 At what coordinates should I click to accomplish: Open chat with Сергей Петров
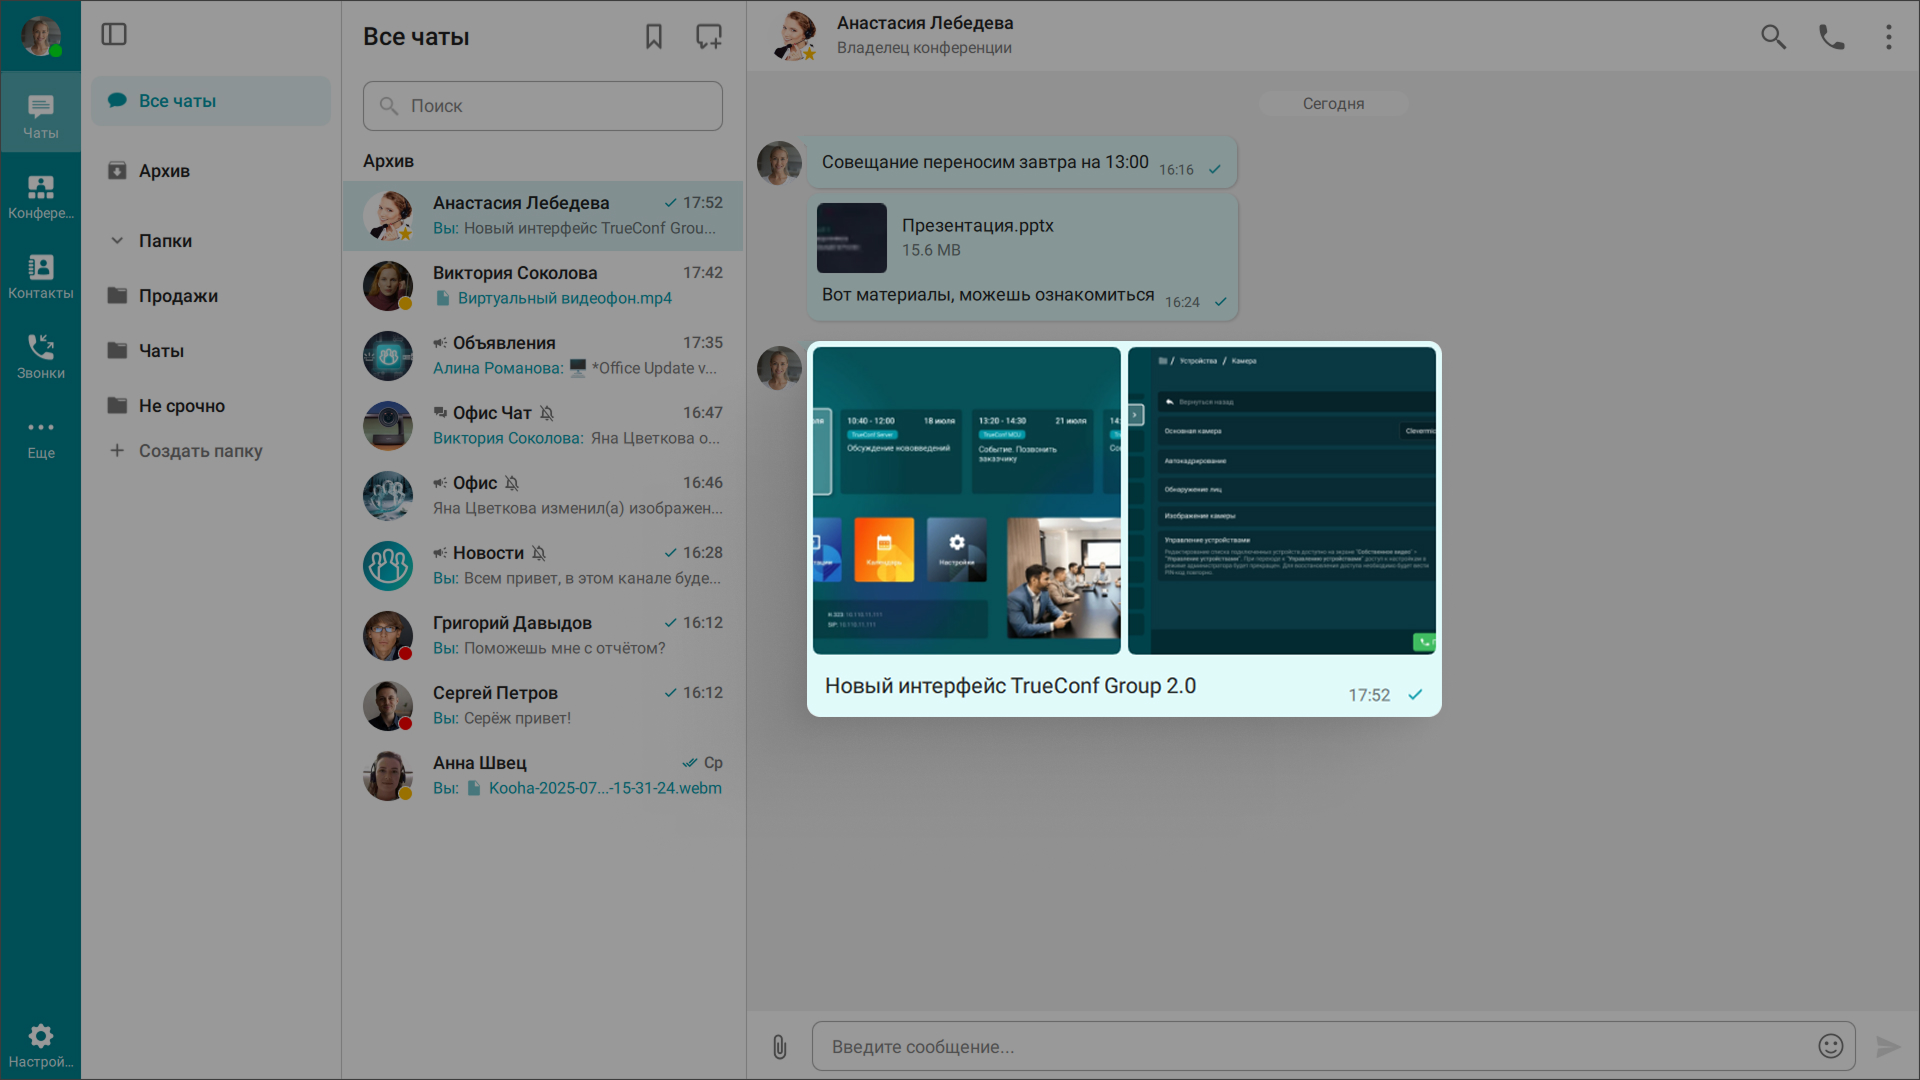coord(543,706)
